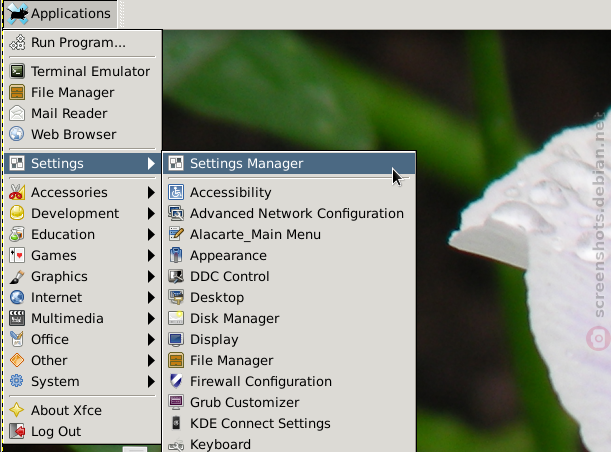Expand the Other submenu arrow

point(151,360)
